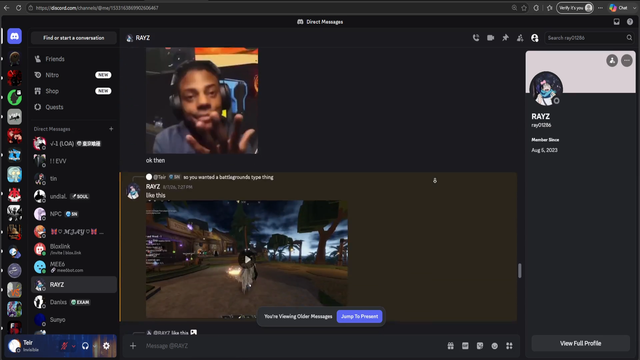
Task: Click the RAYZ header name
Action: (143, 38)
